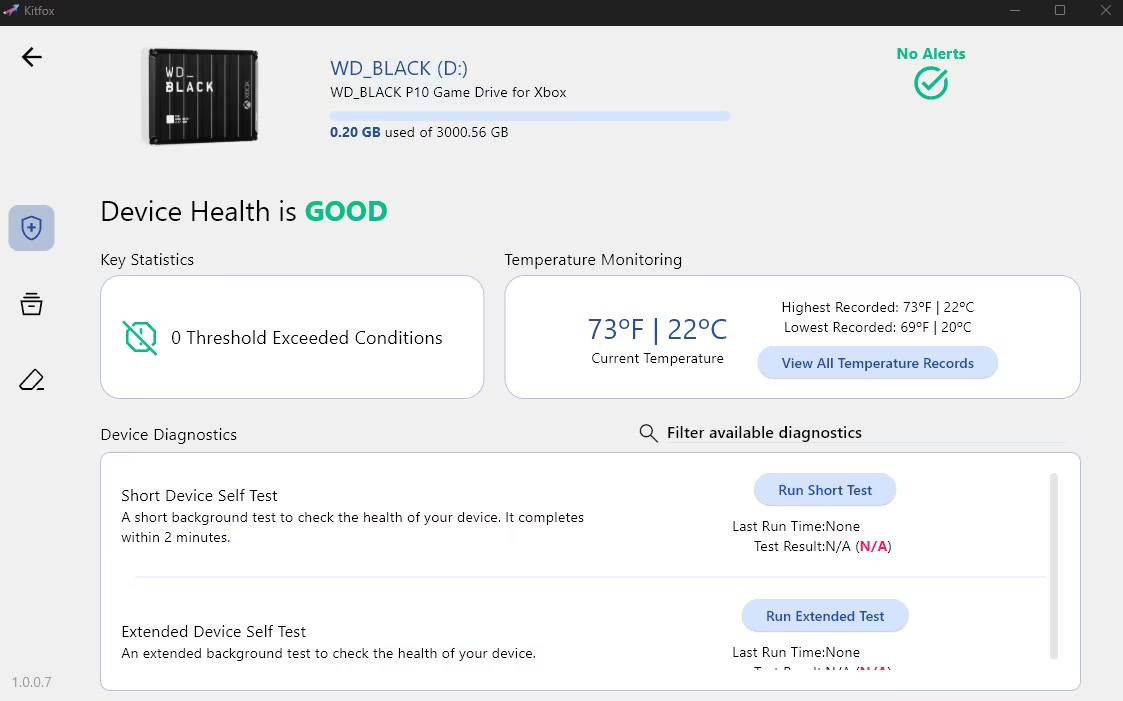Click the current temperature reading

point(657,329)
